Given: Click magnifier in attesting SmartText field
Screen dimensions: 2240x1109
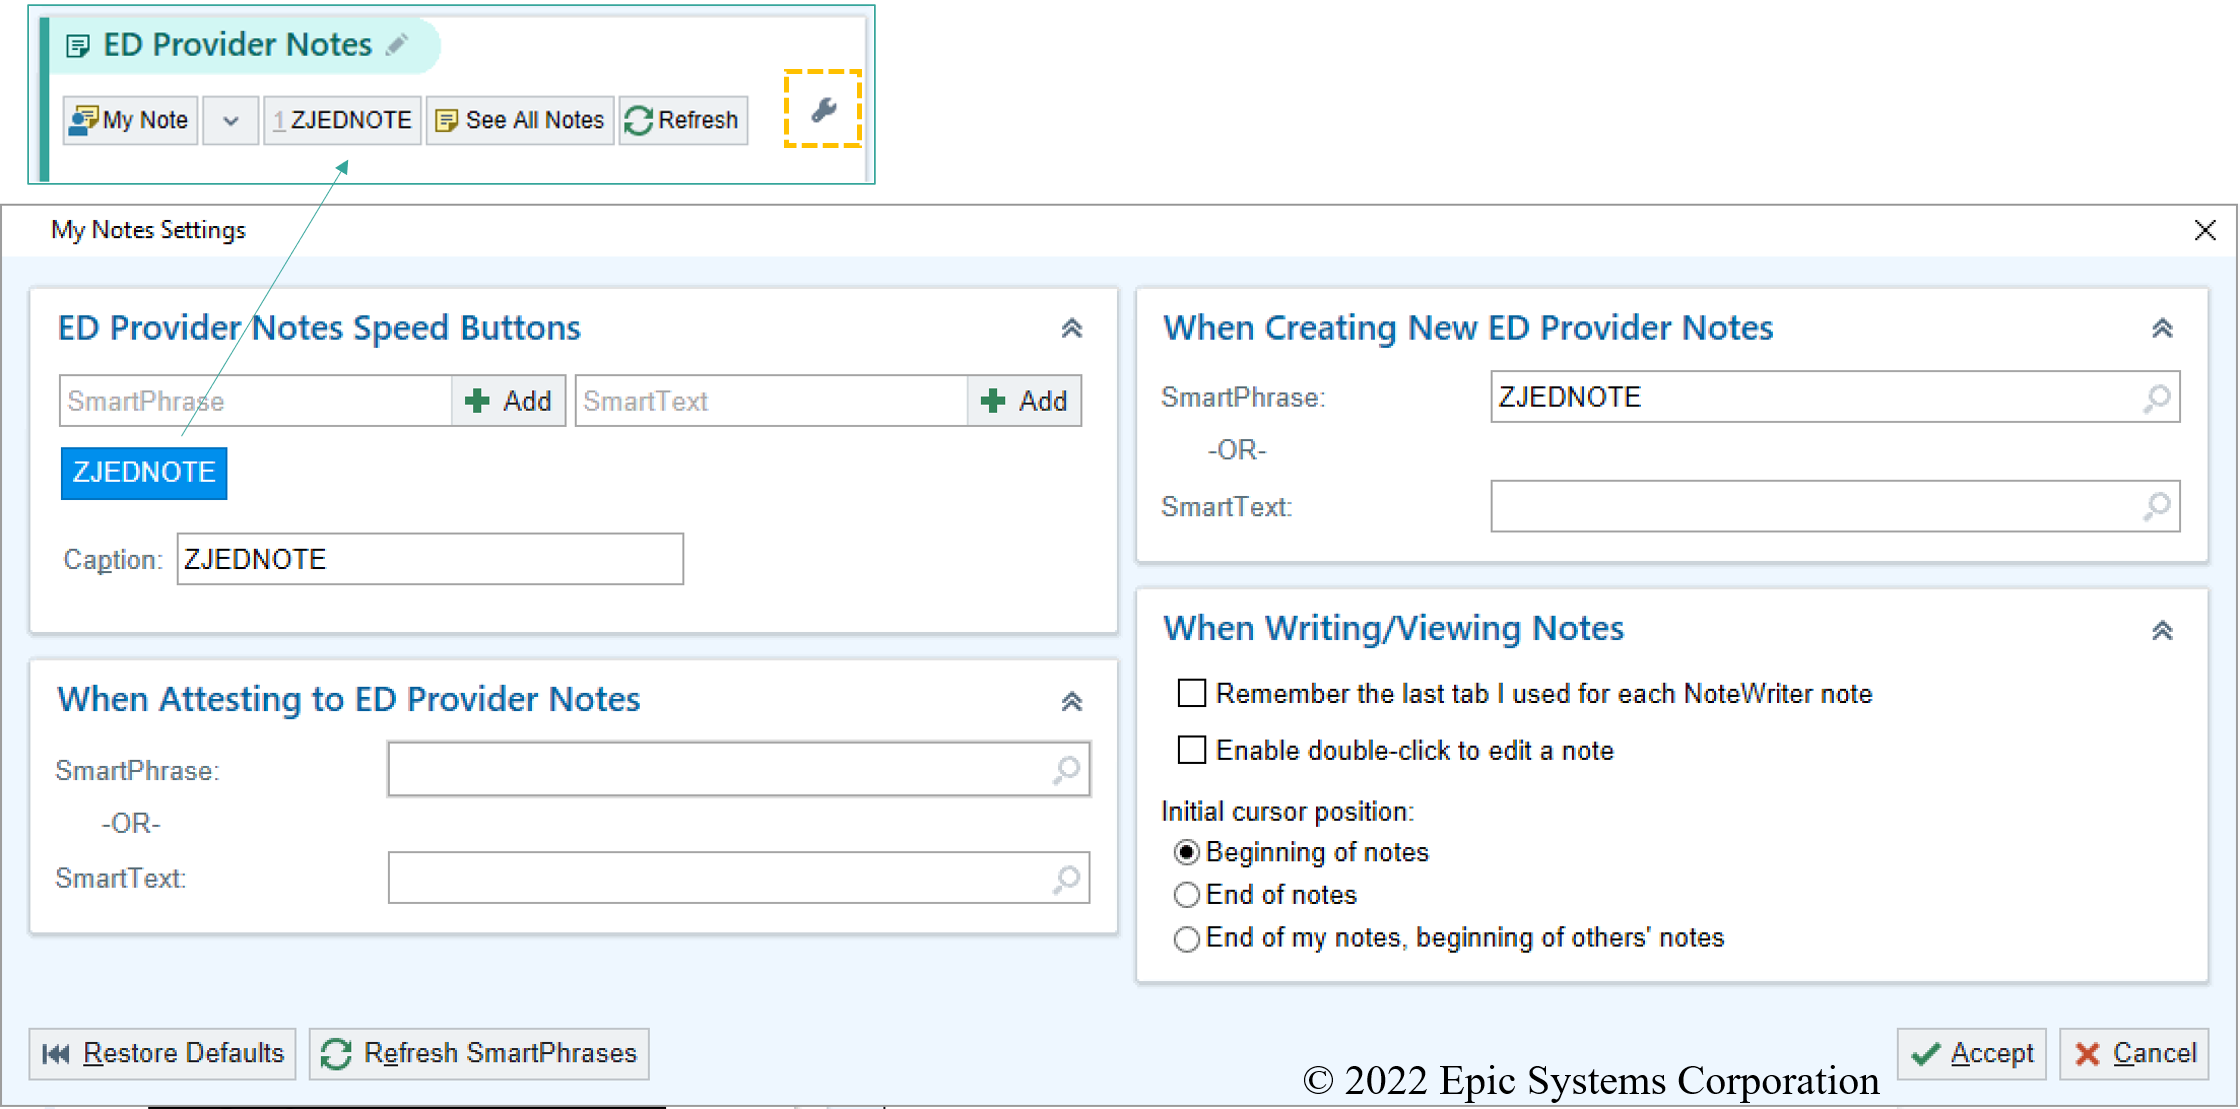Looking at the screenshot, I should tap(1067, 879).
